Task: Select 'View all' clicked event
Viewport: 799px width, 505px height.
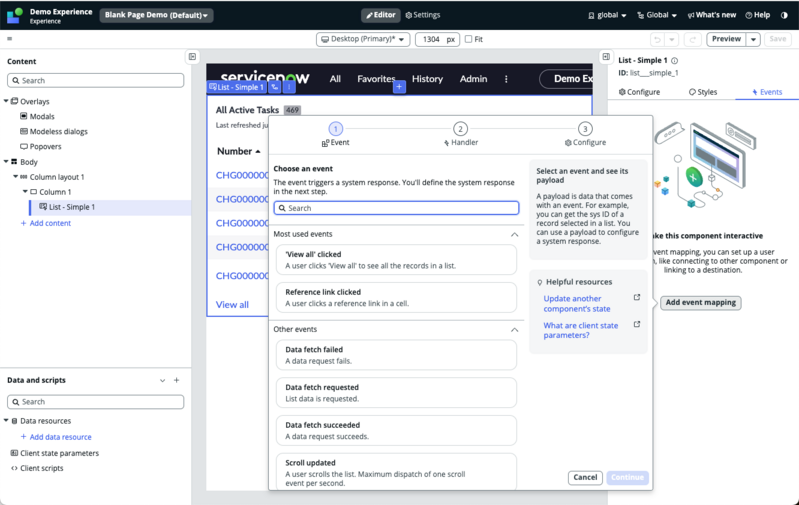Action: coord(396,260)
